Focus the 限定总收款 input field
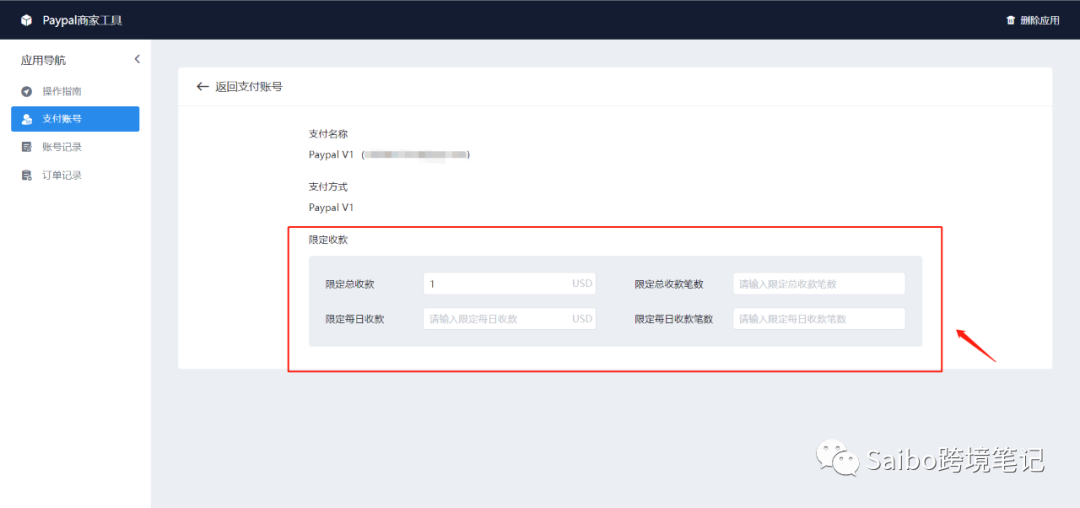The width and height of the screenshot is (1080, 508). (509, 284)
